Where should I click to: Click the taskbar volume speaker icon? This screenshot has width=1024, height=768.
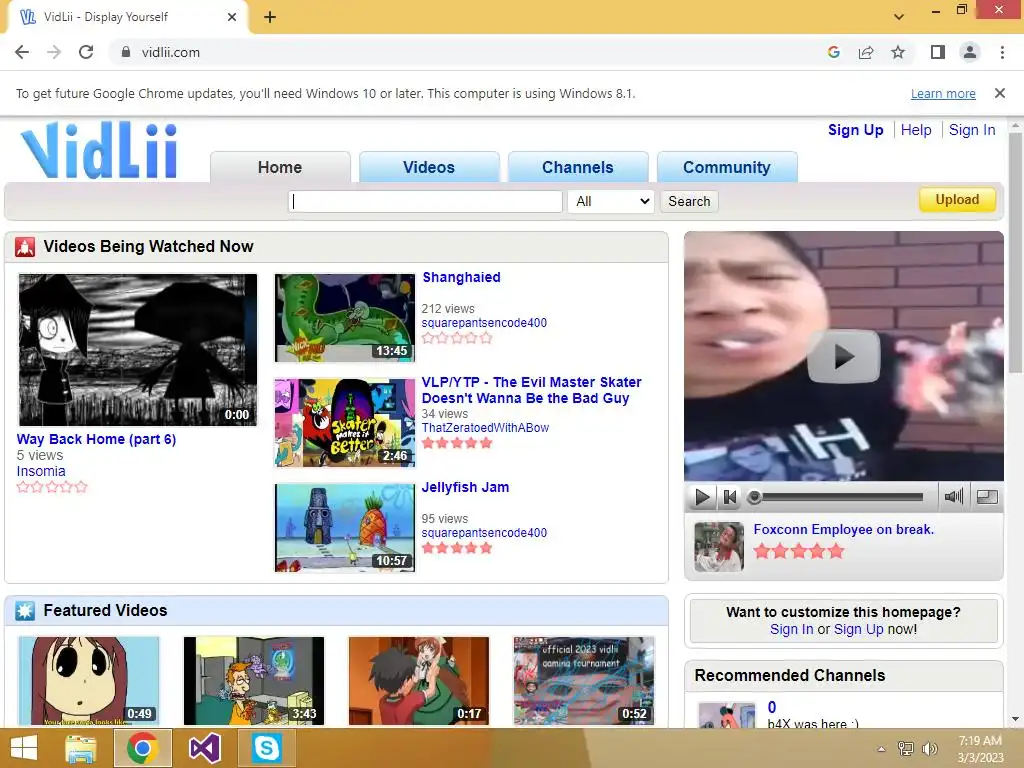(929, 748)
